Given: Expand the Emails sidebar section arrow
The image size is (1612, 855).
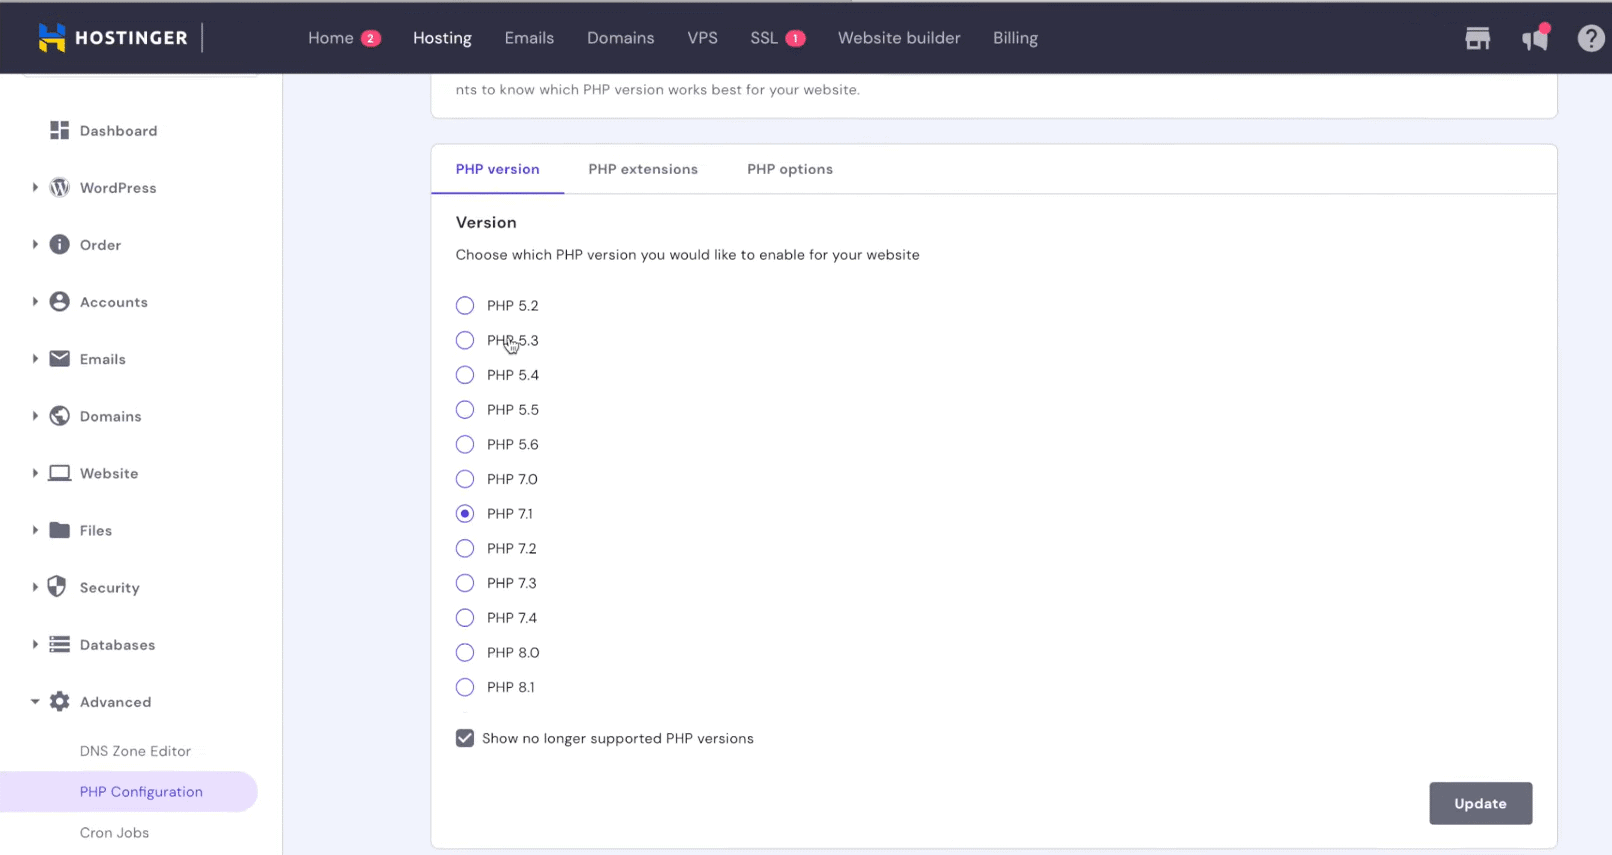Looking at the screenshot, I should (35, 359).
